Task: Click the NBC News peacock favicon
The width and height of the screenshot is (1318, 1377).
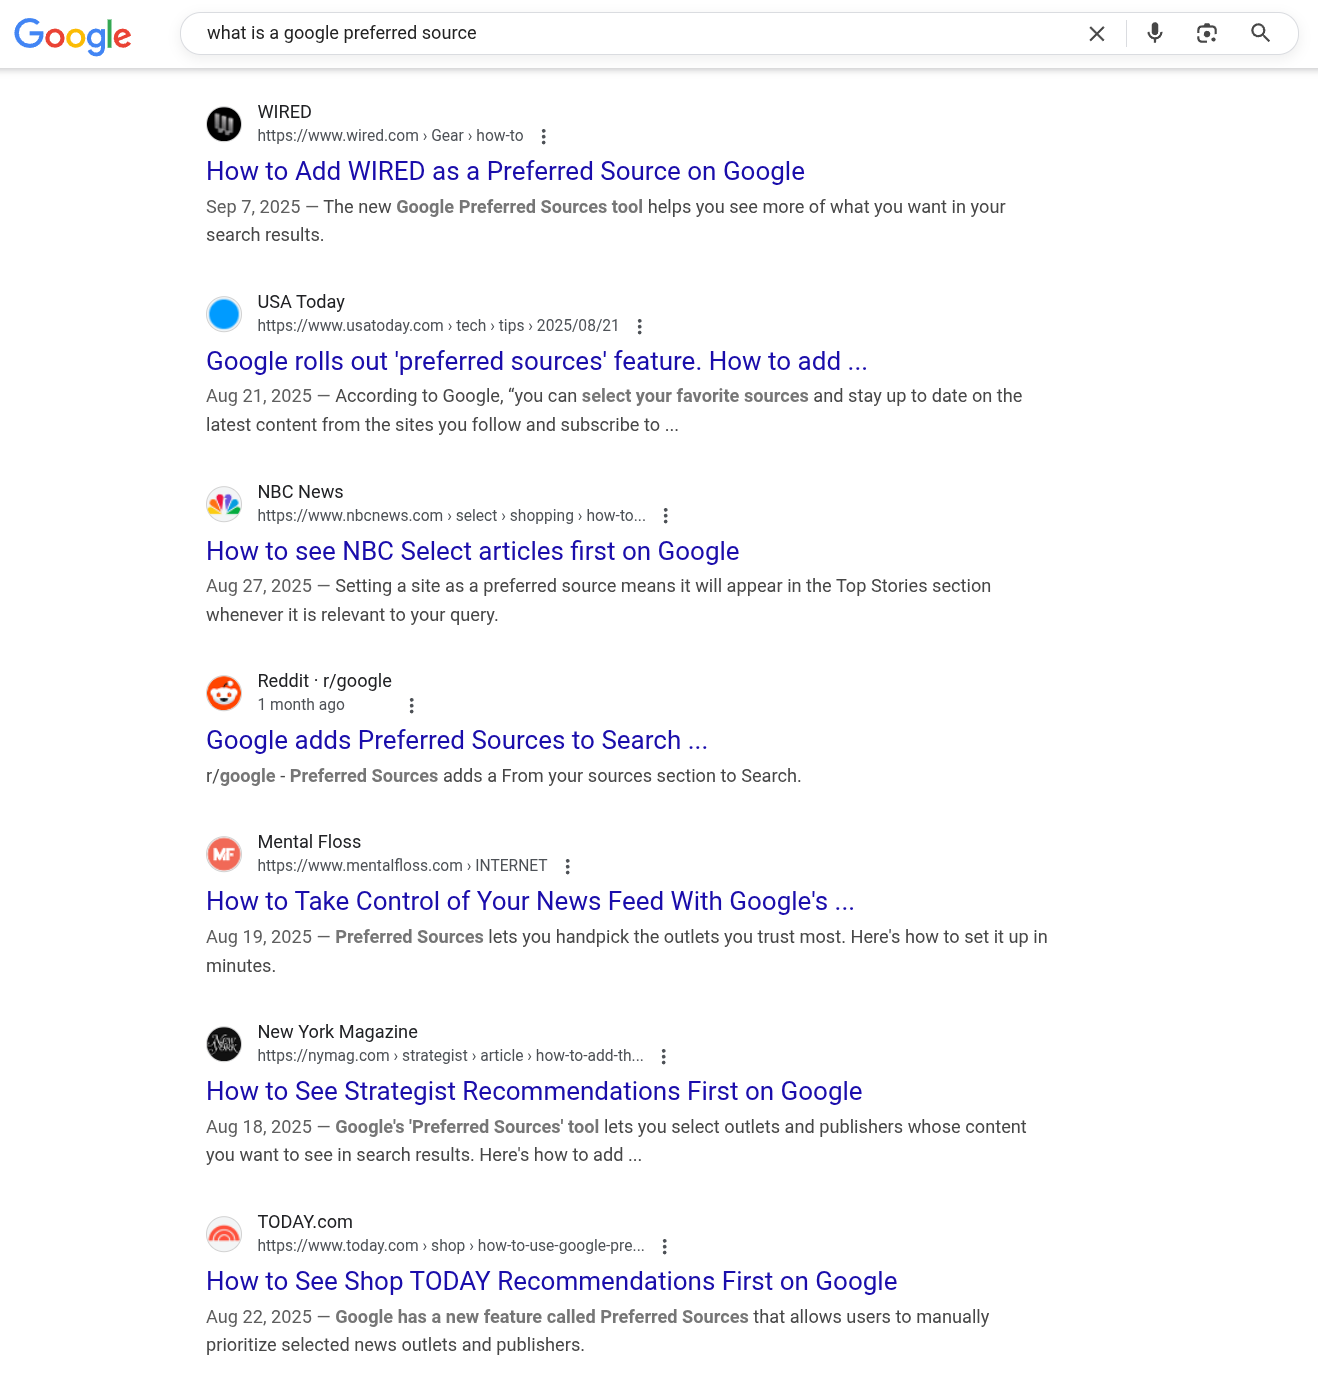Action: (x=224, y=504)
